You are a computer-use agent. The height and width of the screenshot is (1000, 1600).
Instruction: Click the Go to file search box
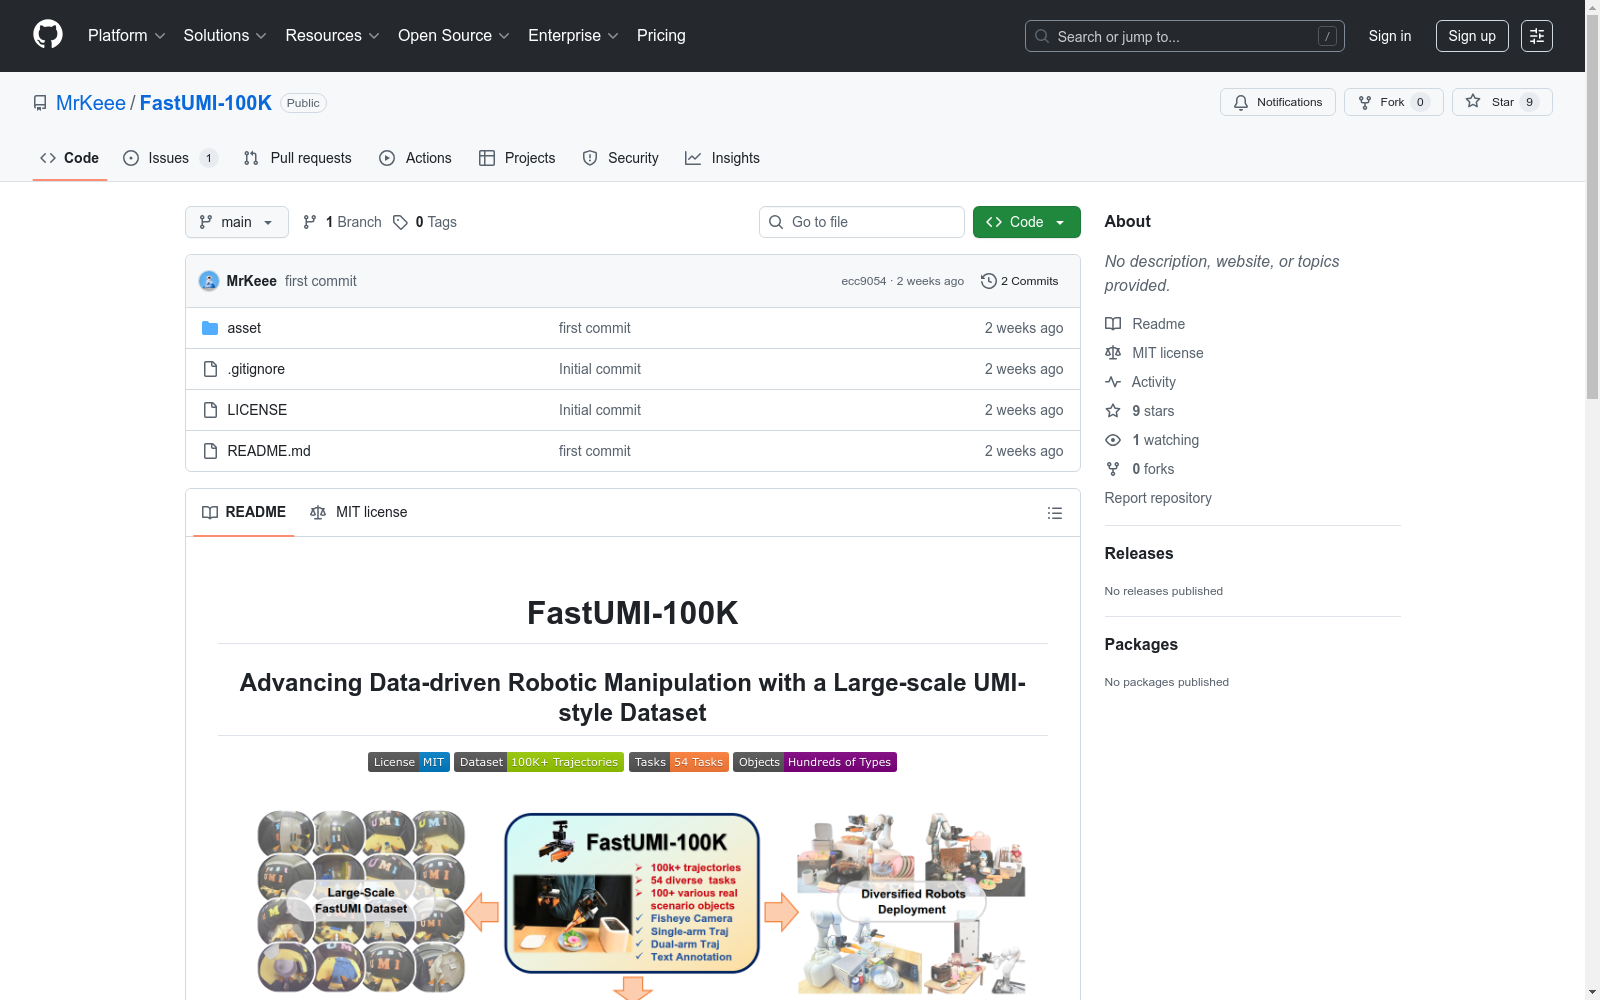point(862,222)
